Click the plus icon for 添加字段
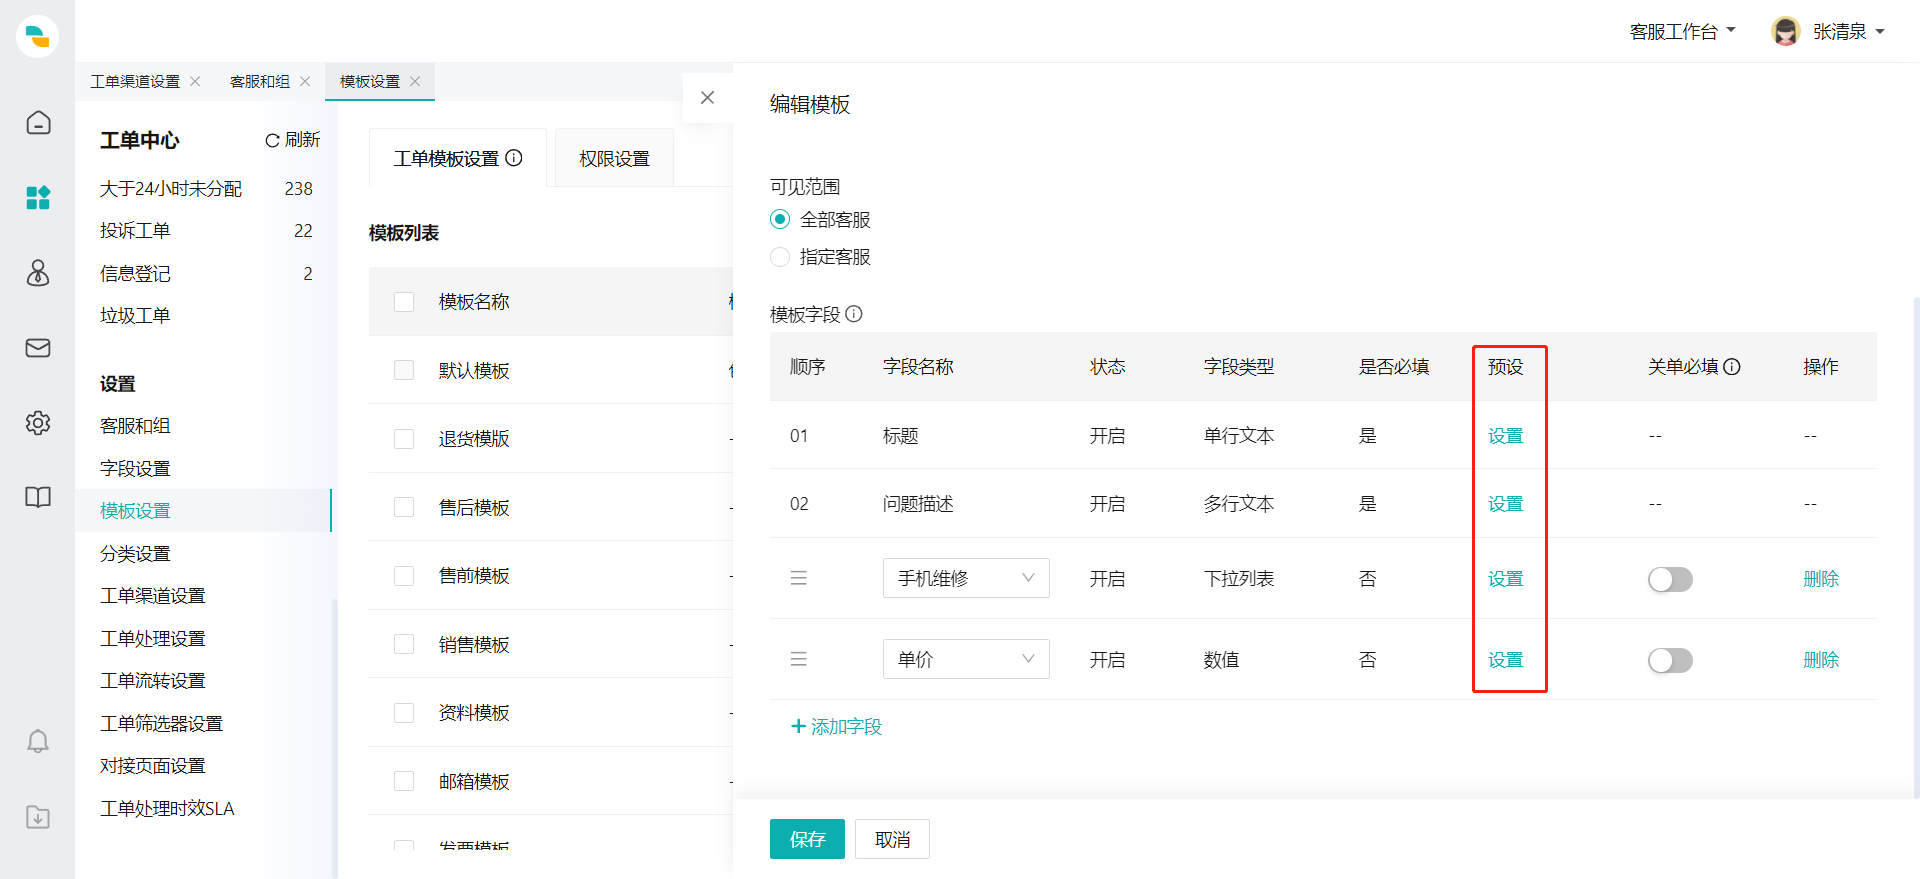The image size is (1920, 879). tap(798, 726)
